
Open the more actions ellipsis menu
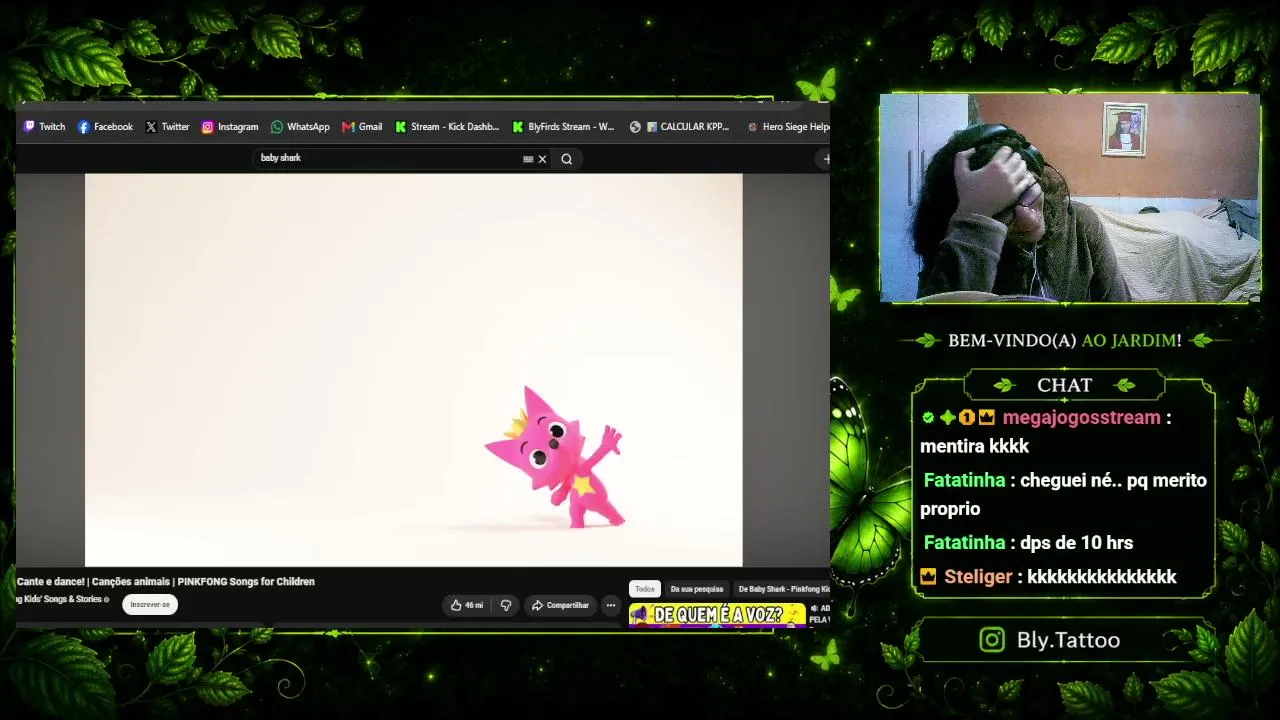(610, 605)
